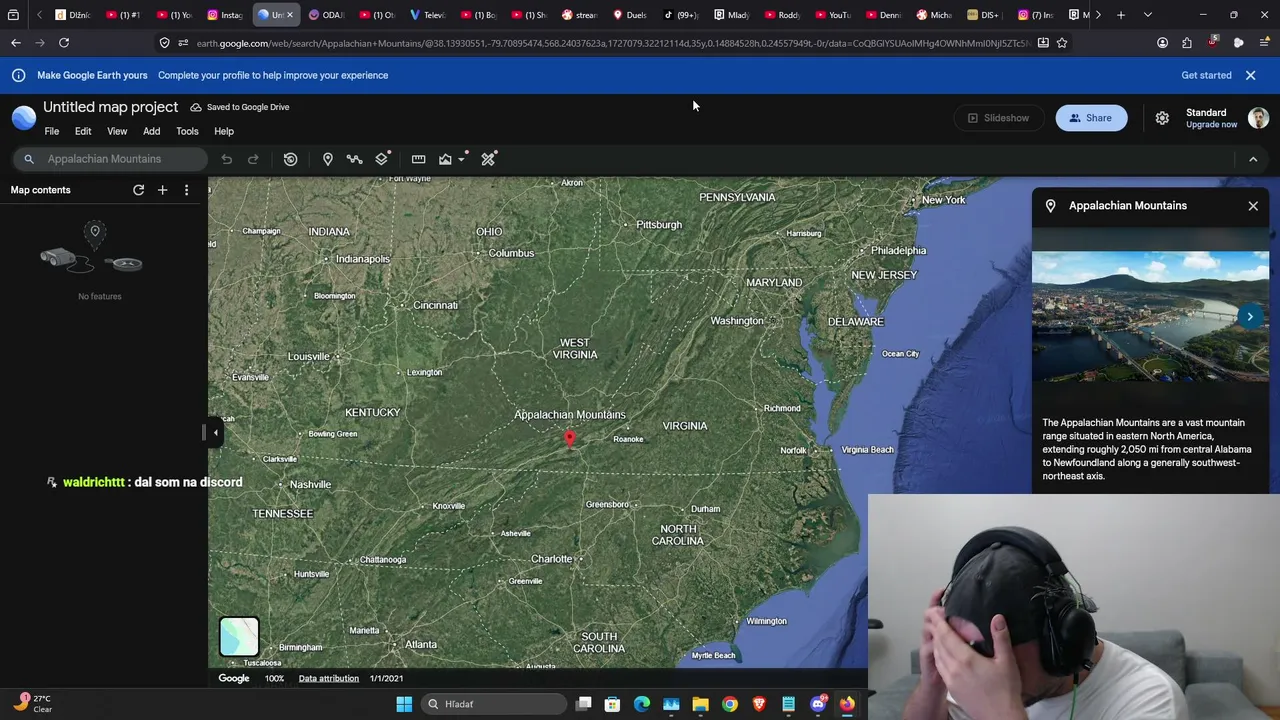1280x720 pixels.
Task: Click the 100% zoom level indicator
Action: click(x=274, y=679)
